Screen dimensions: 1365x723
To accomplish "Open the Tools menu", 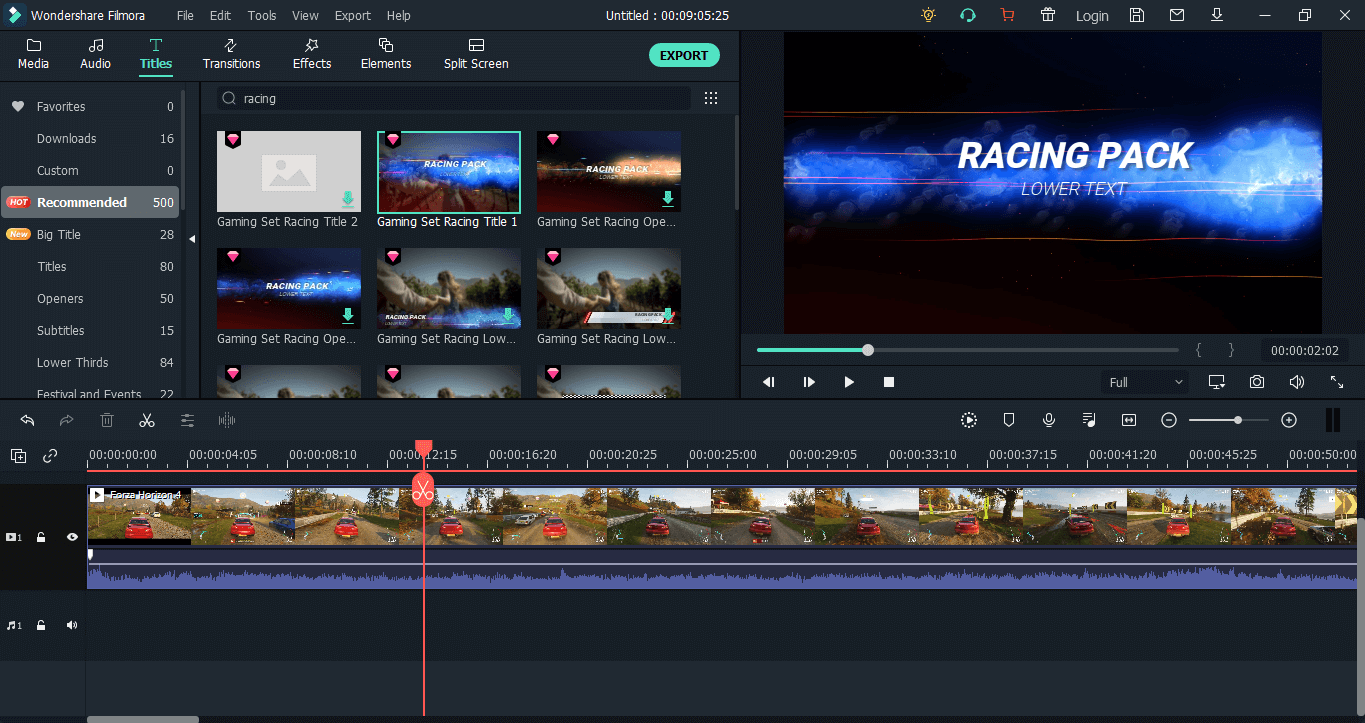I will (x=262, y=15).
